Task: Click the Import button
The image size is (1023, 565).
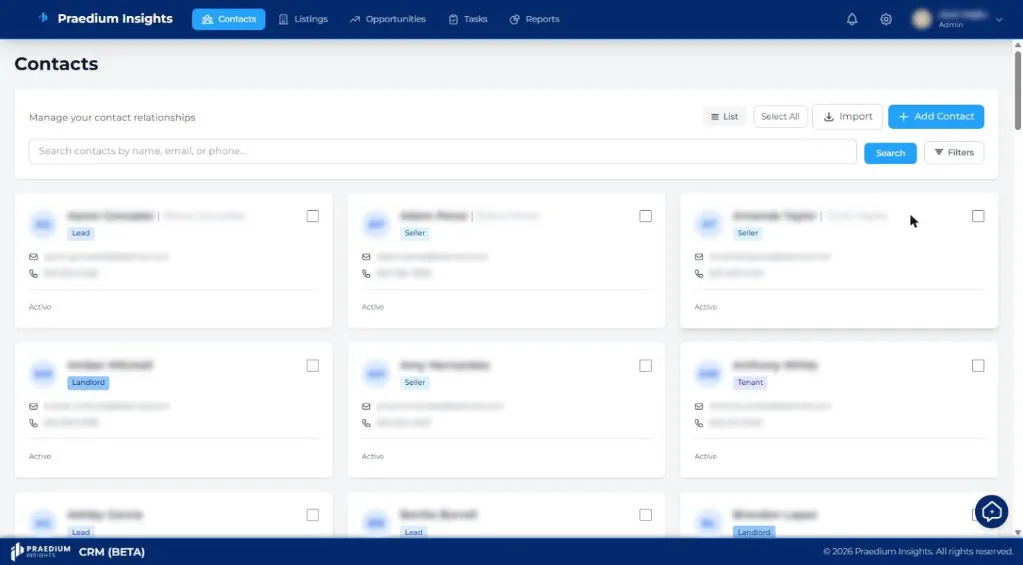Action: [847, 117]
